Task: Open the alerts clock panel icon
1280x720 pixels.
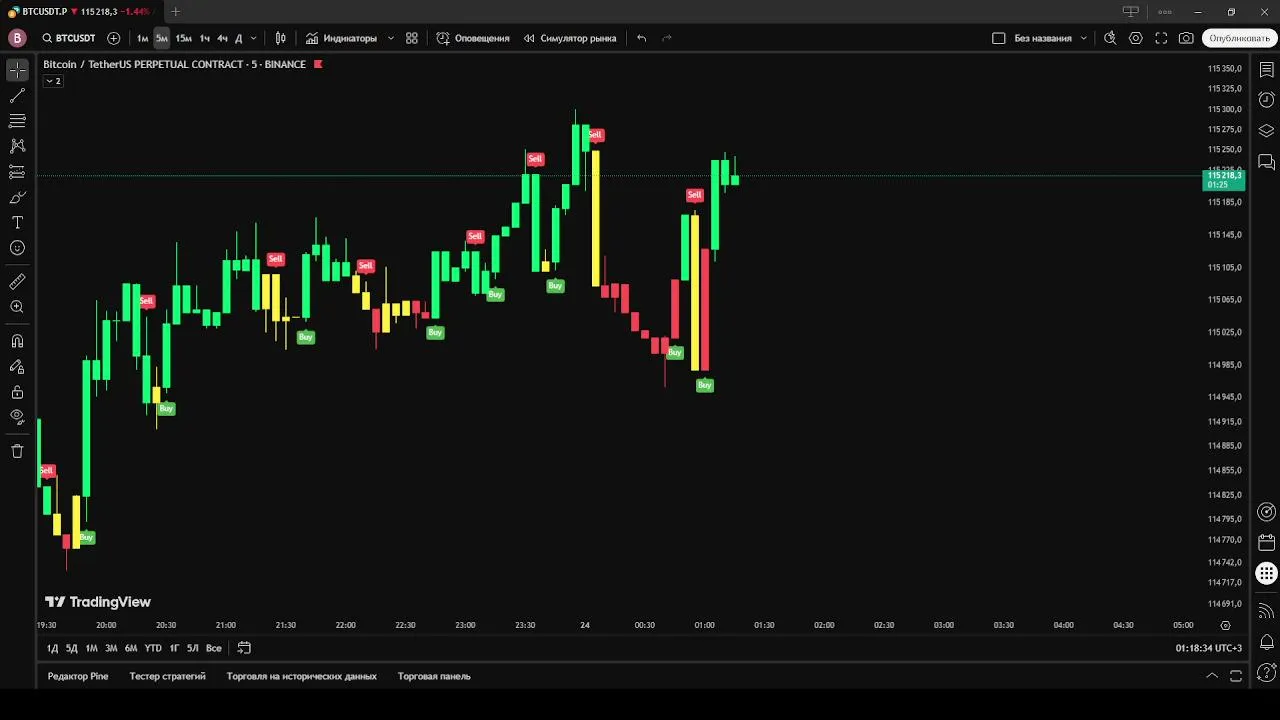Action: point(1266,100)
